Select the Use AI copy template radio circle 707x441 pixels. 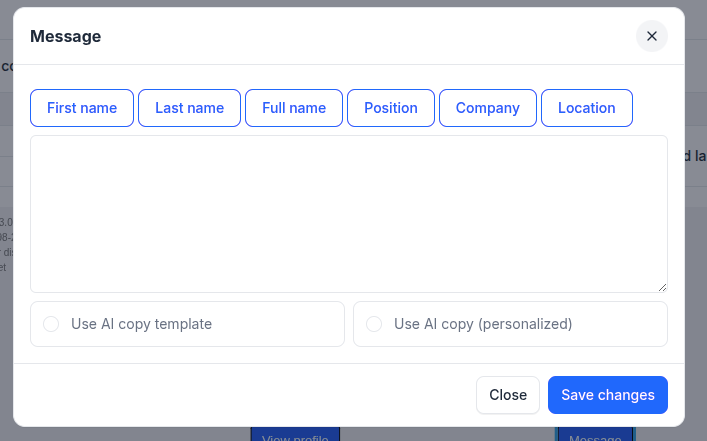click(x=52, y=324)
